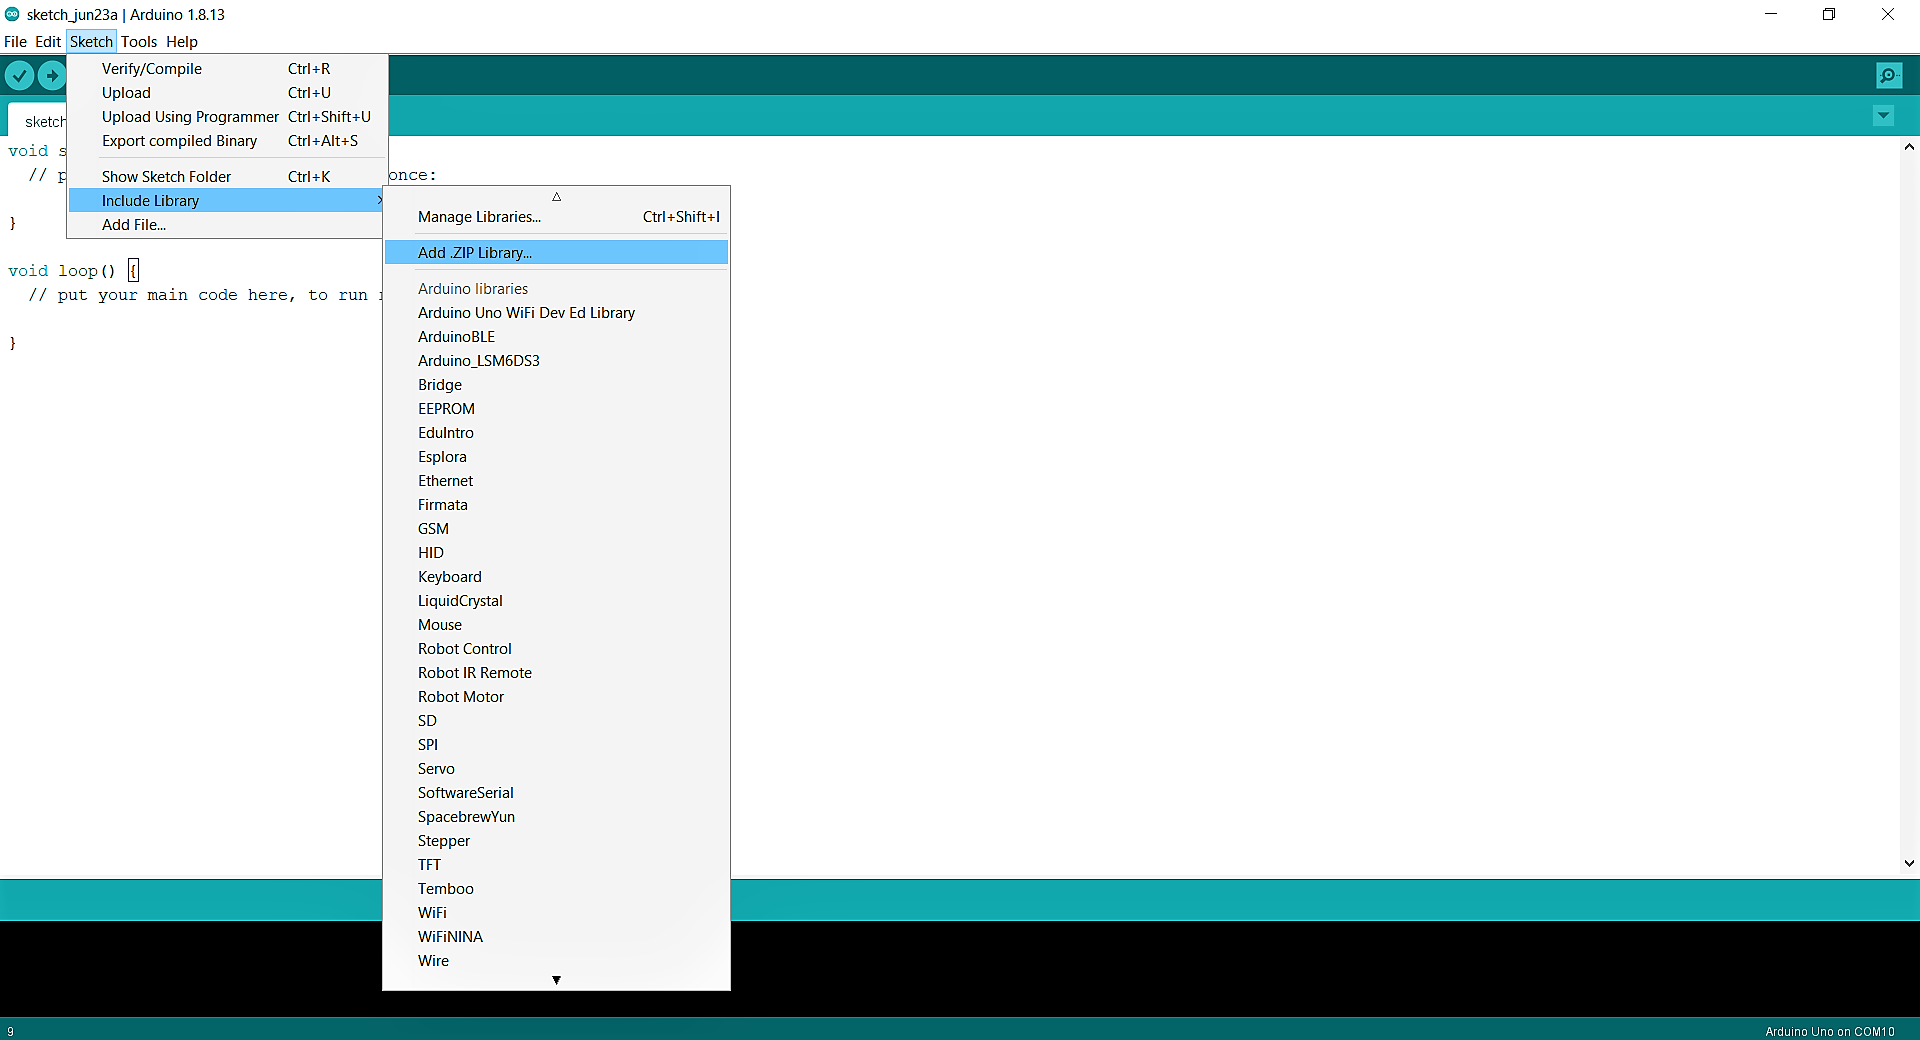The image size is (1920, 1040).
Task: Include the SpacebrewYun library
Action: pos(556,817)
